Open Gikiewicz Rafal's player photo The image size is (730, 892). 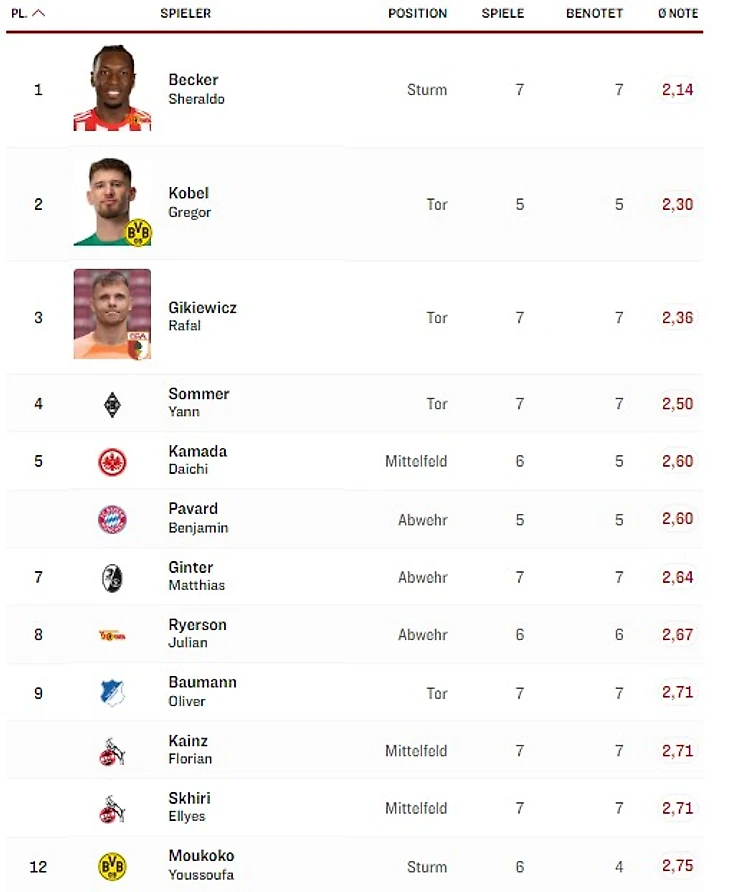click(x=112, y=314)
